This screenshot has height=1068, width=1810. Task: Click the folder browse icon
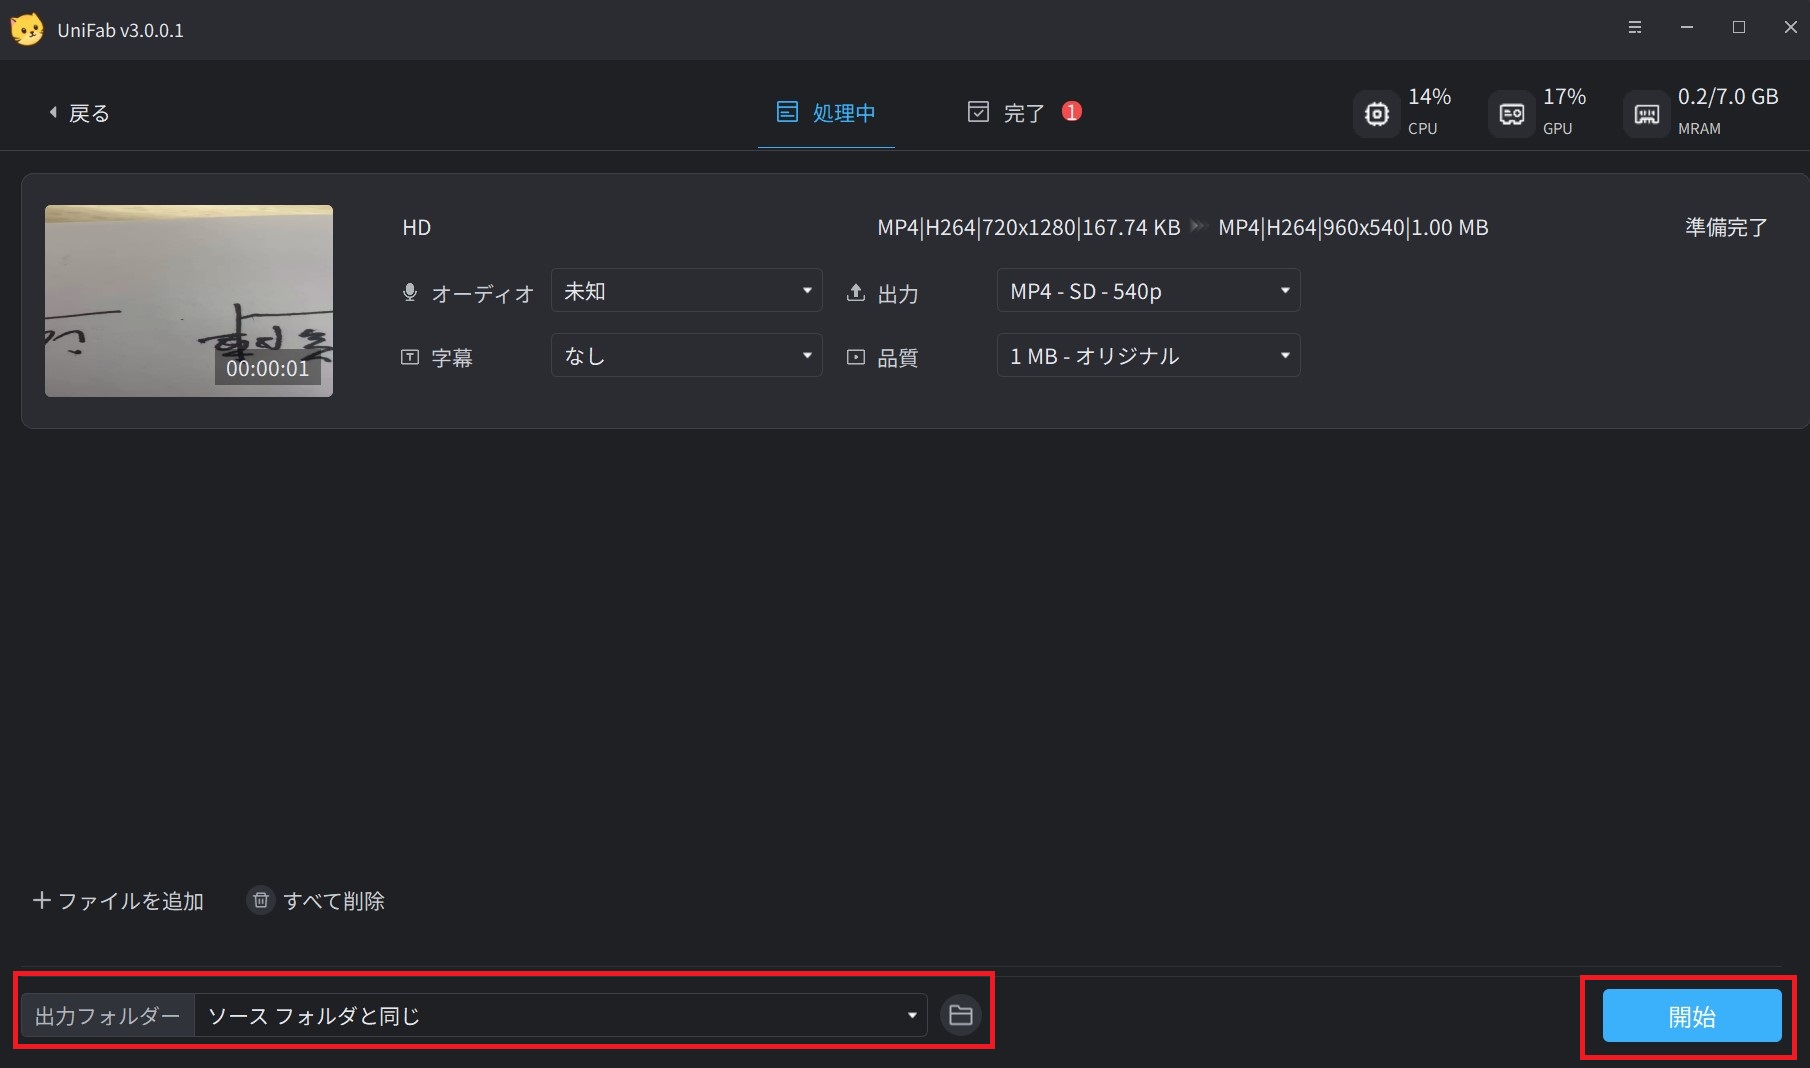(961, 1016)
